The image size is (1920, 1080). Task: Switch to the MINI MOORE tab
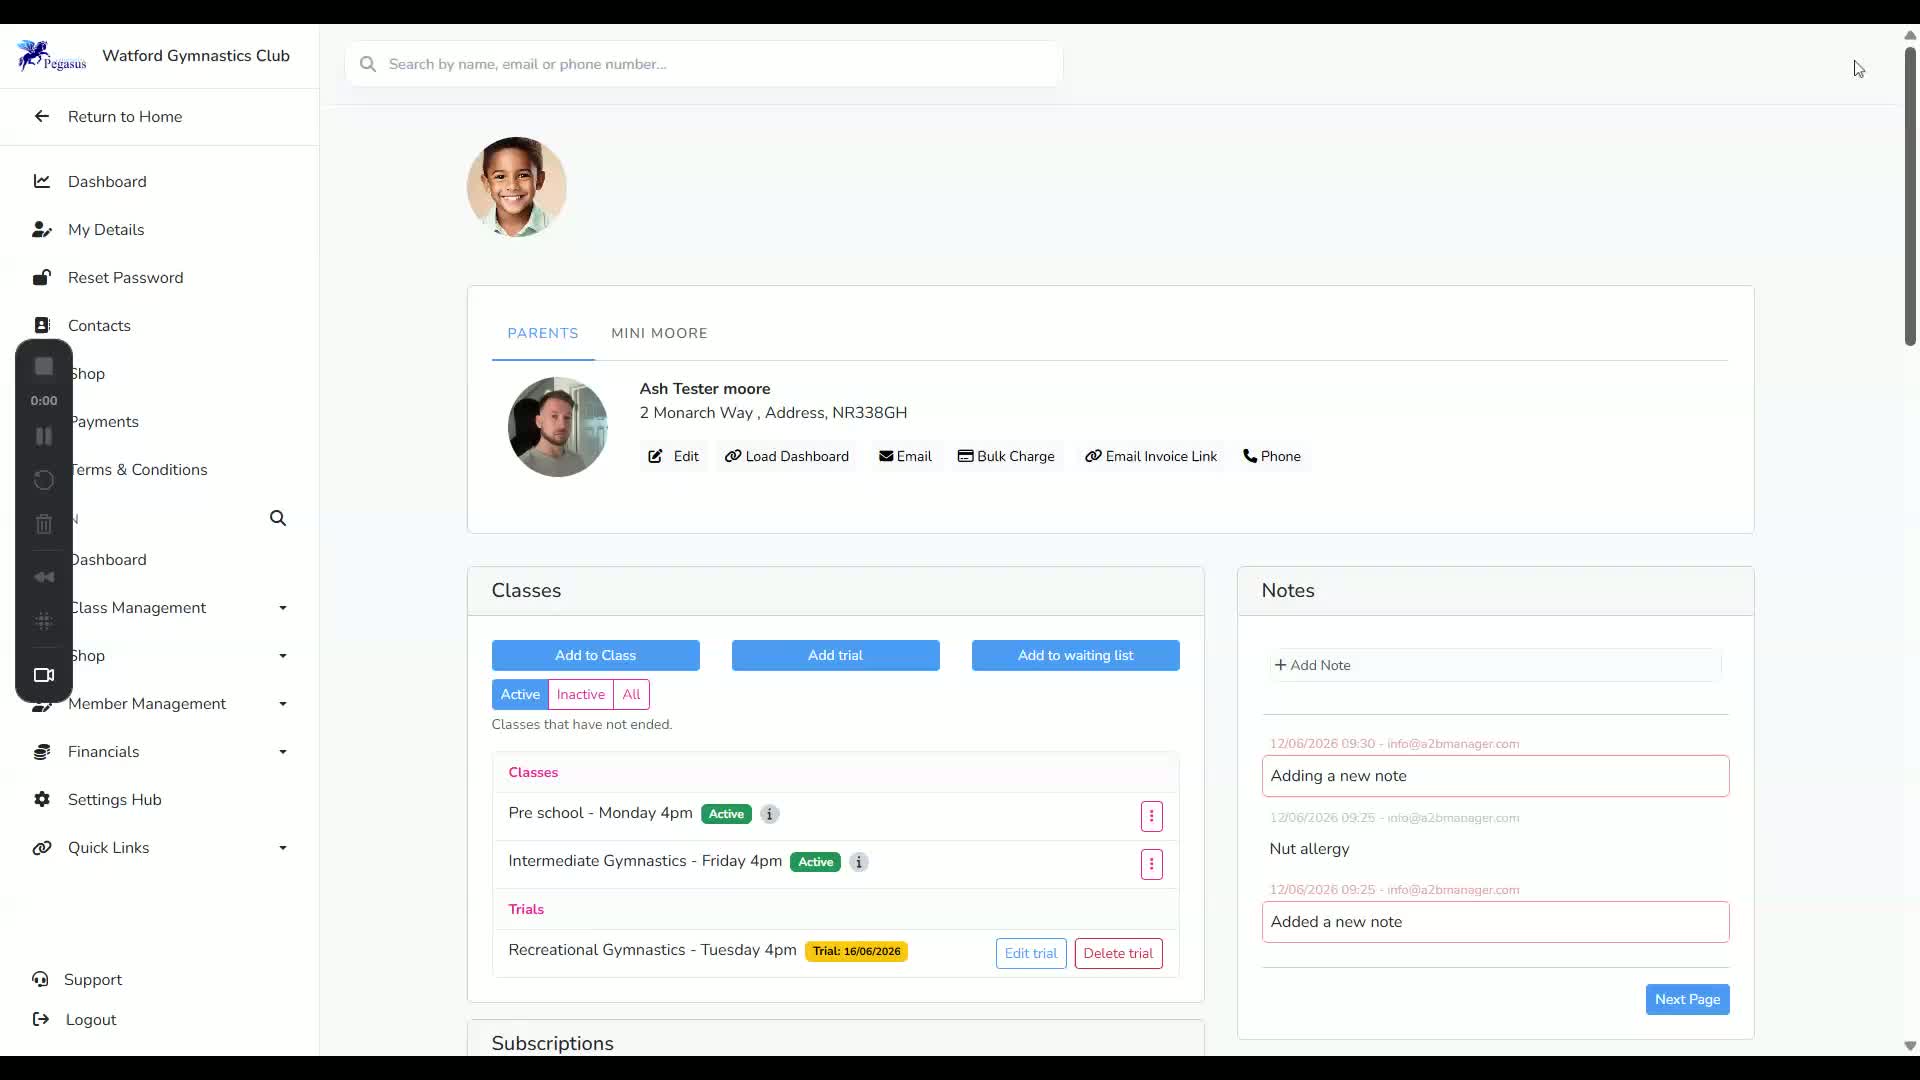[659, 333]
